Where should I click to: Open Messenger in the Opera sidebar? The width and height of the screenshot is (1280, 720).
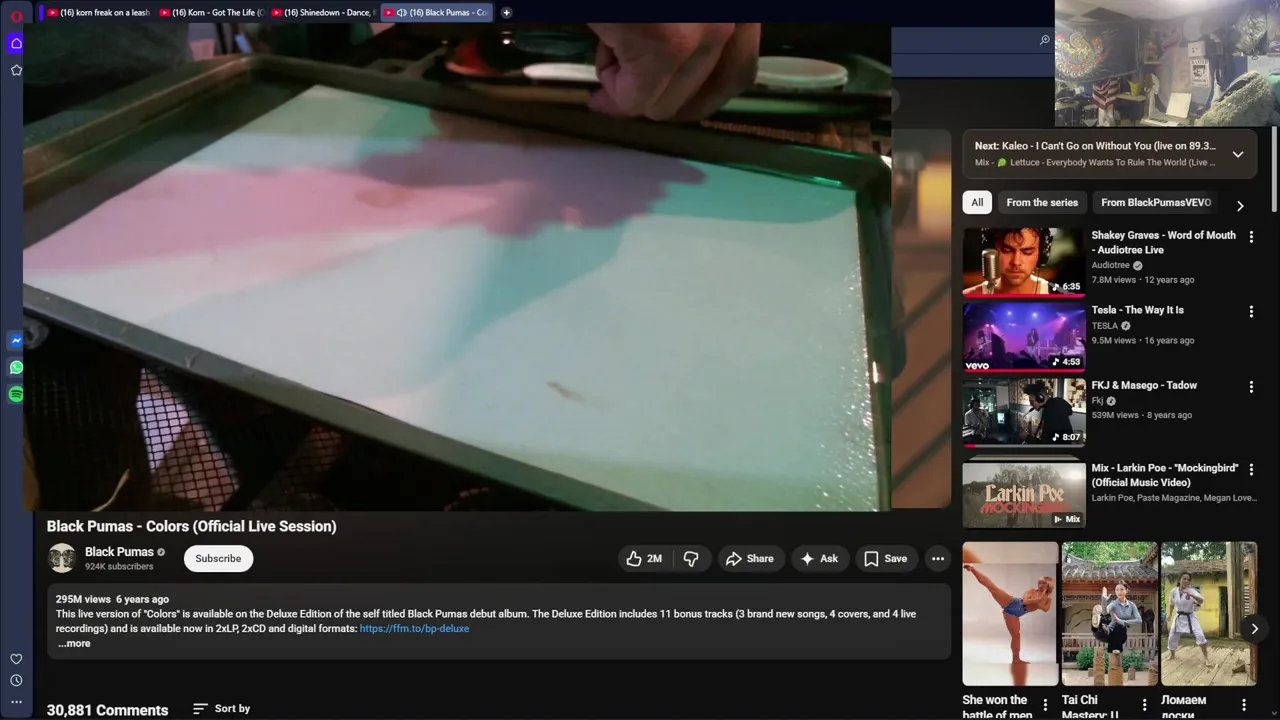(16, 341)
